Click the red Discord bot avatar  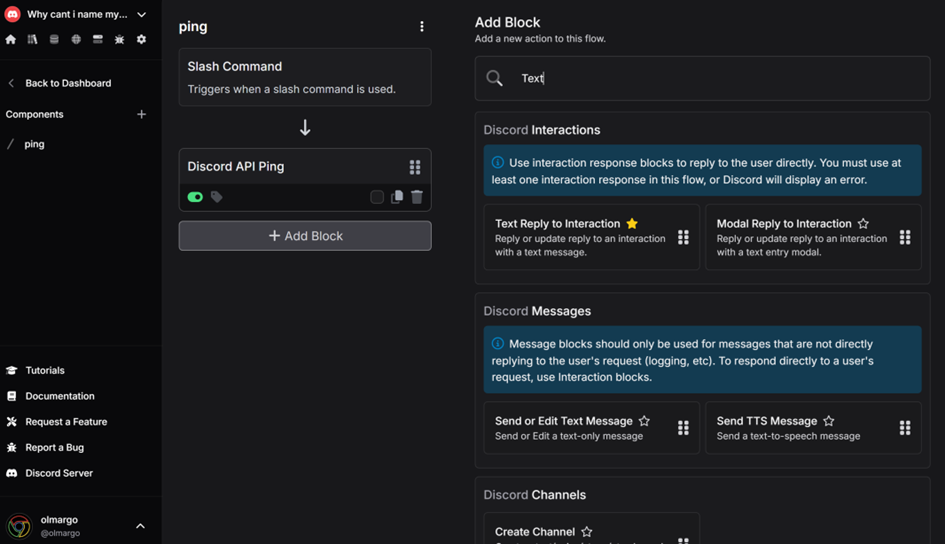(x=12, y=14)
